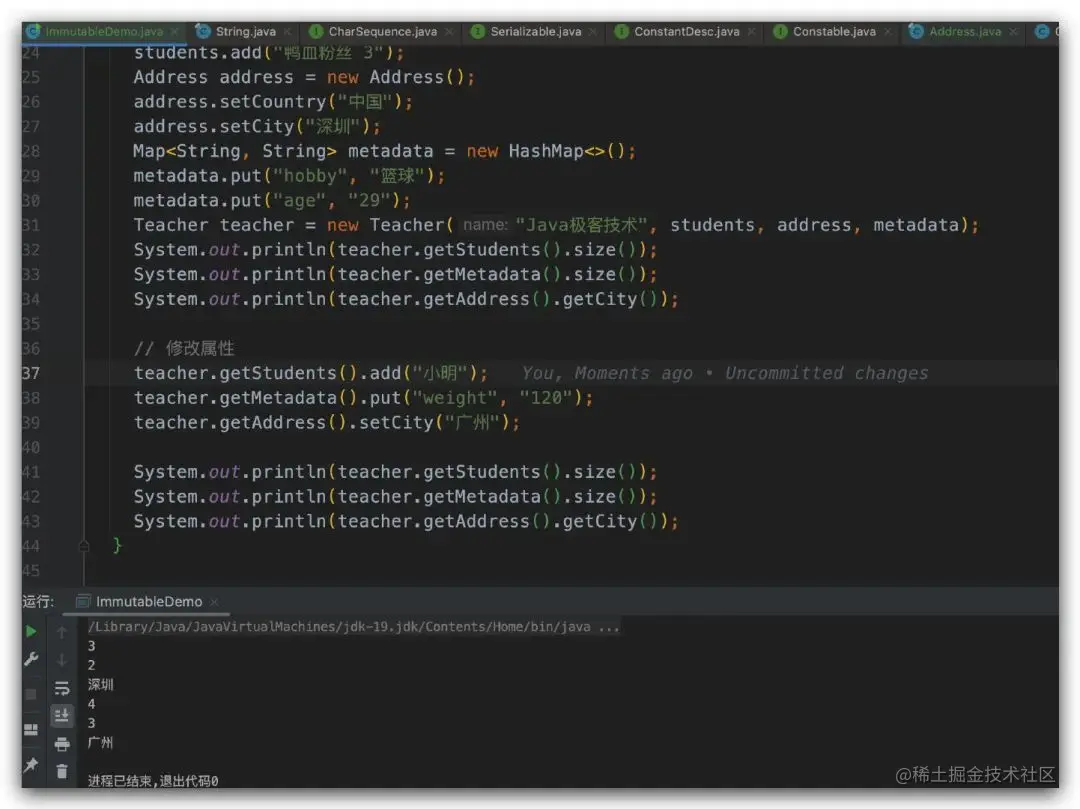Close the ImmutableDemo.java editor tab

tap(175, 32)
